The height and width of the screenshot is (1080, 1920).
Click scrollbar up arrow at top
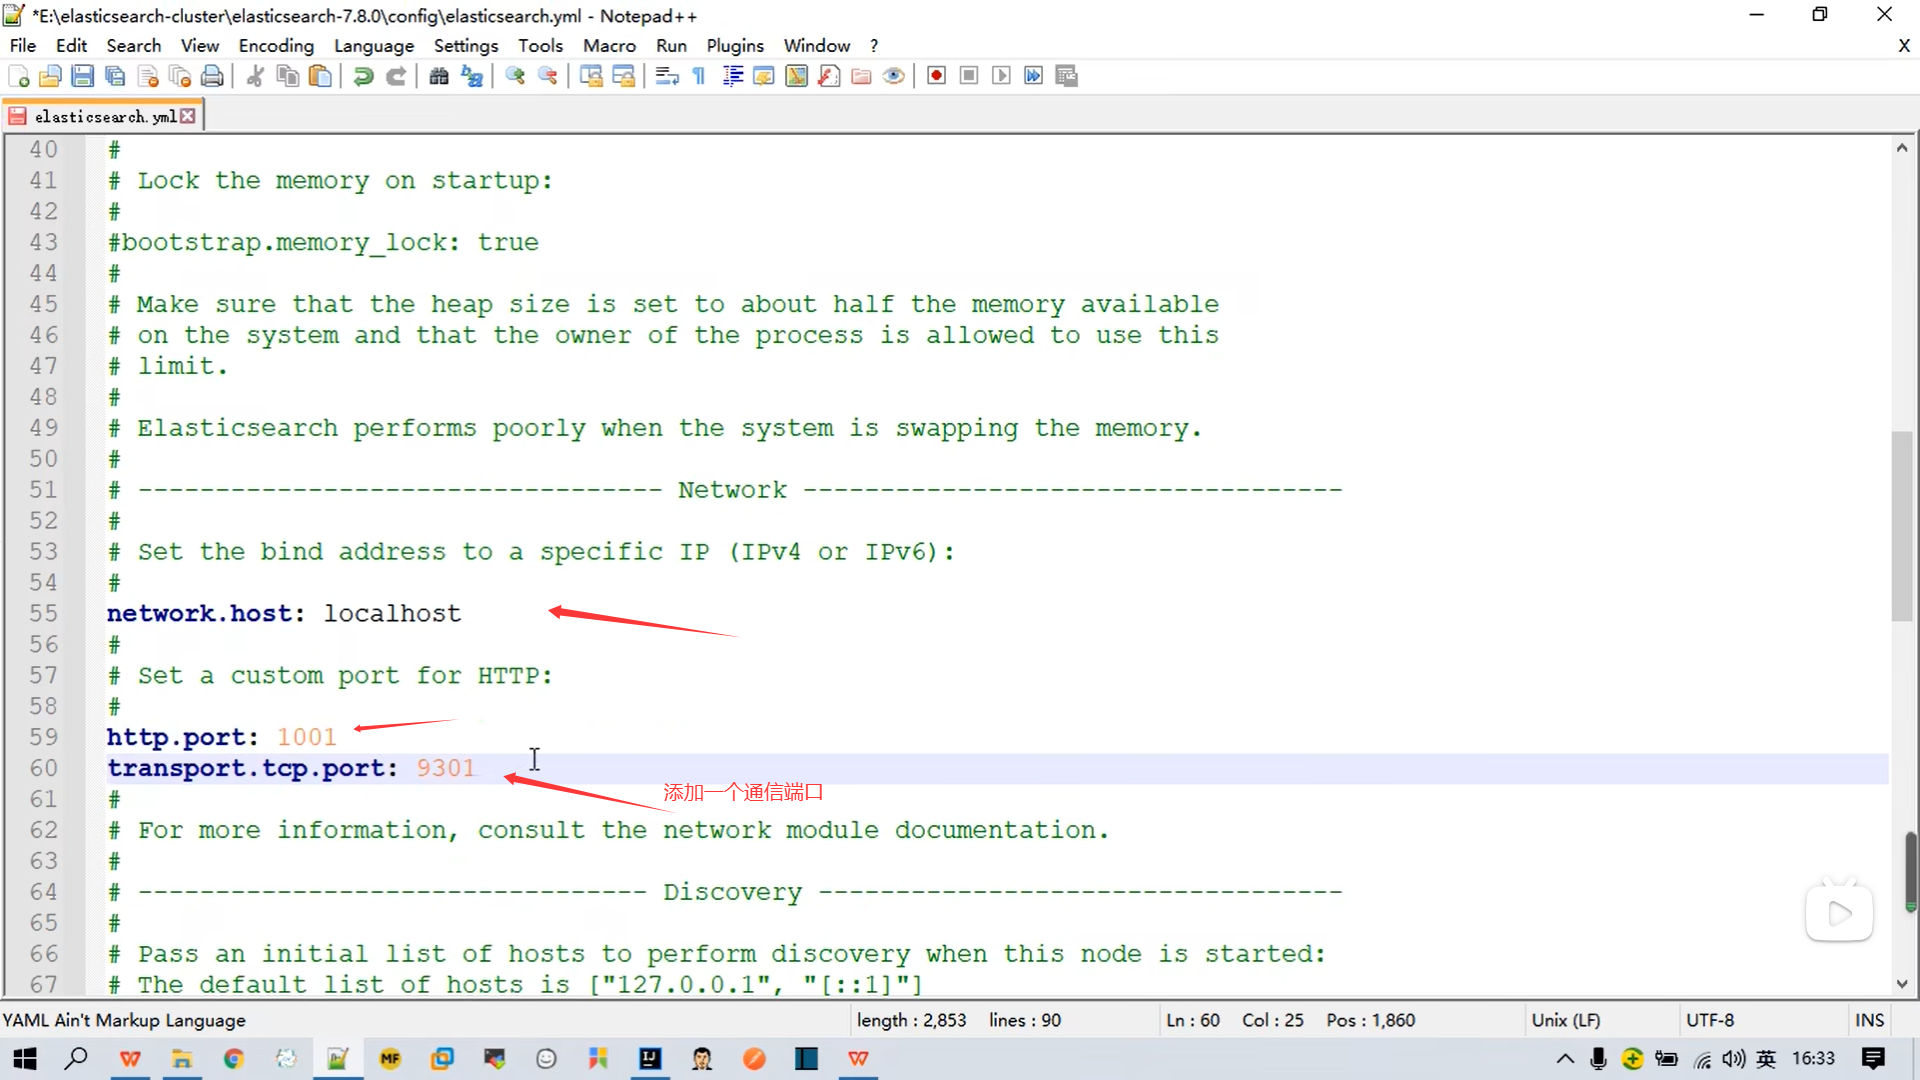[1901, 148]
